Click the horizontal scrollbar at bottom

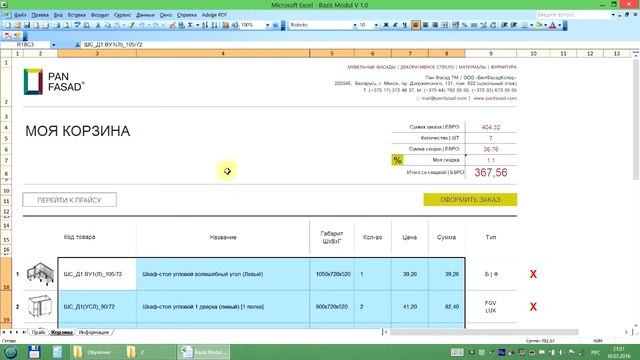pos(484,332)
